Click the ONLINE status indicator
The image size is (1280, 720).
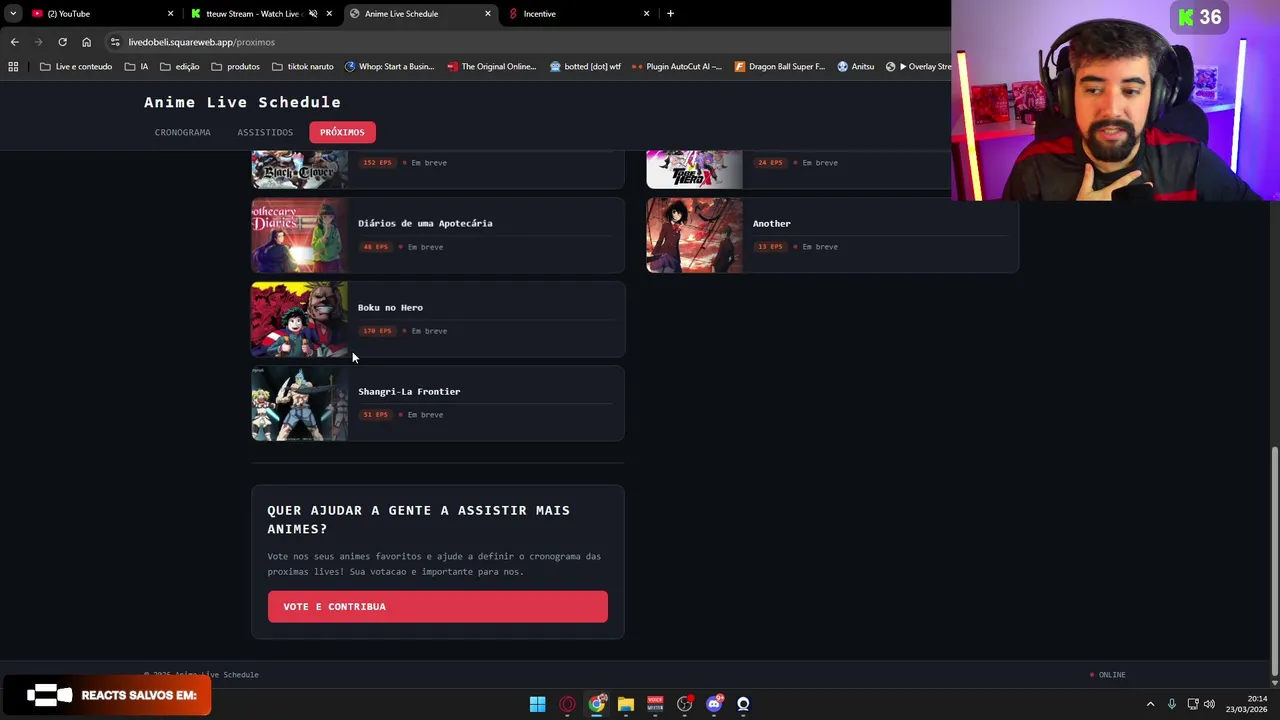pos(1107,675)
